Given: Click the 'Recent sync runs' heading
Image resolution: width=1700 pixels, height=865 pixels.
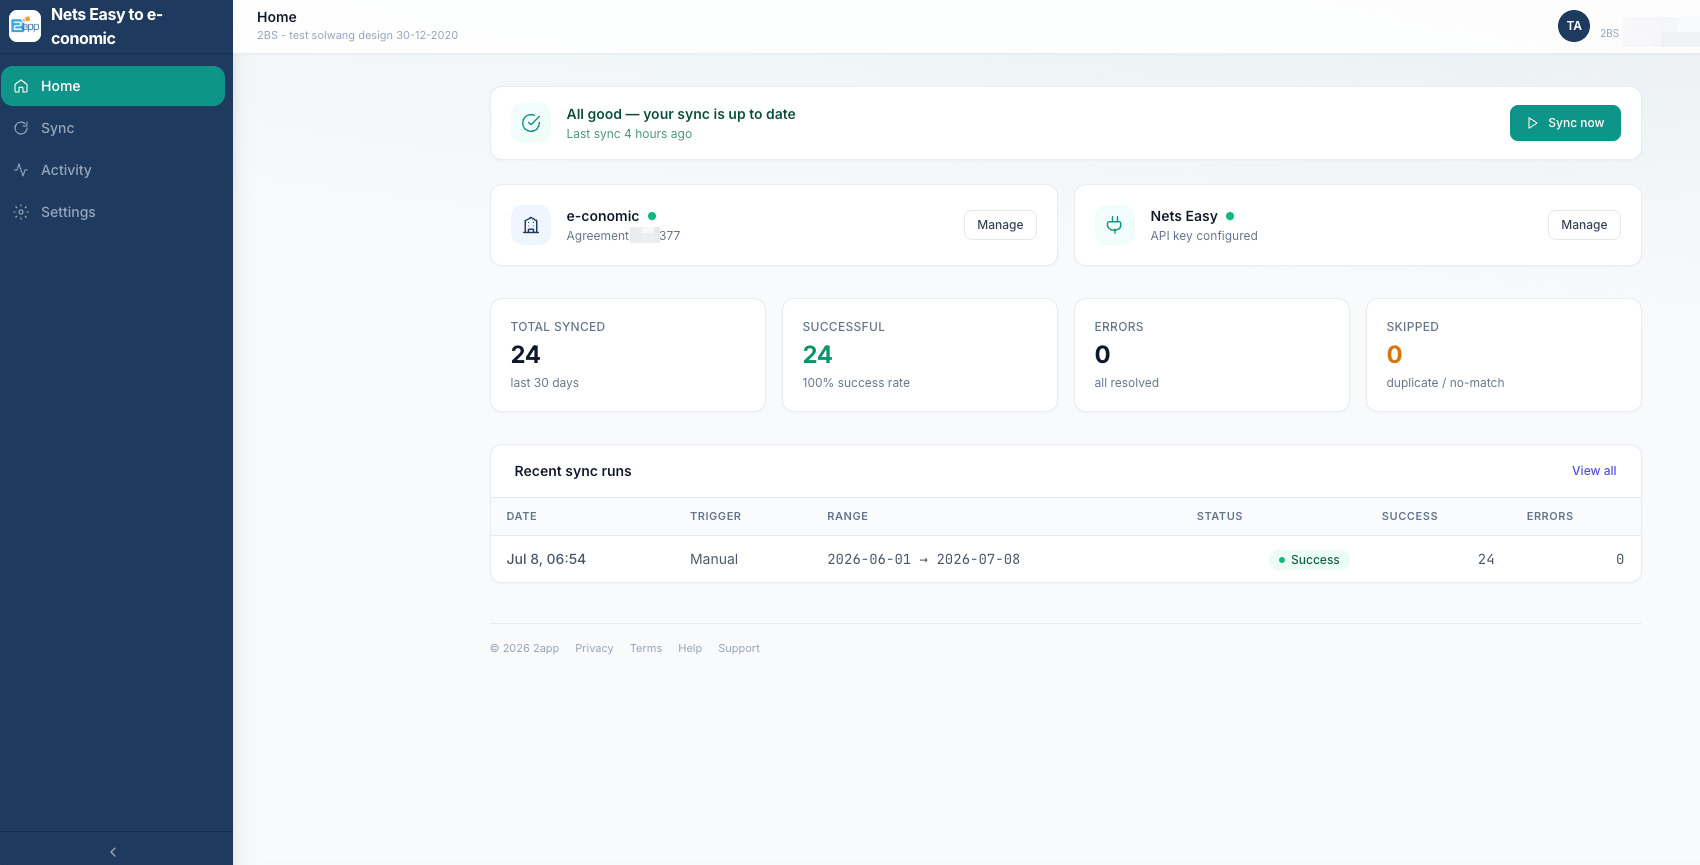Looking at the screenshot, I should click(573, 471).
